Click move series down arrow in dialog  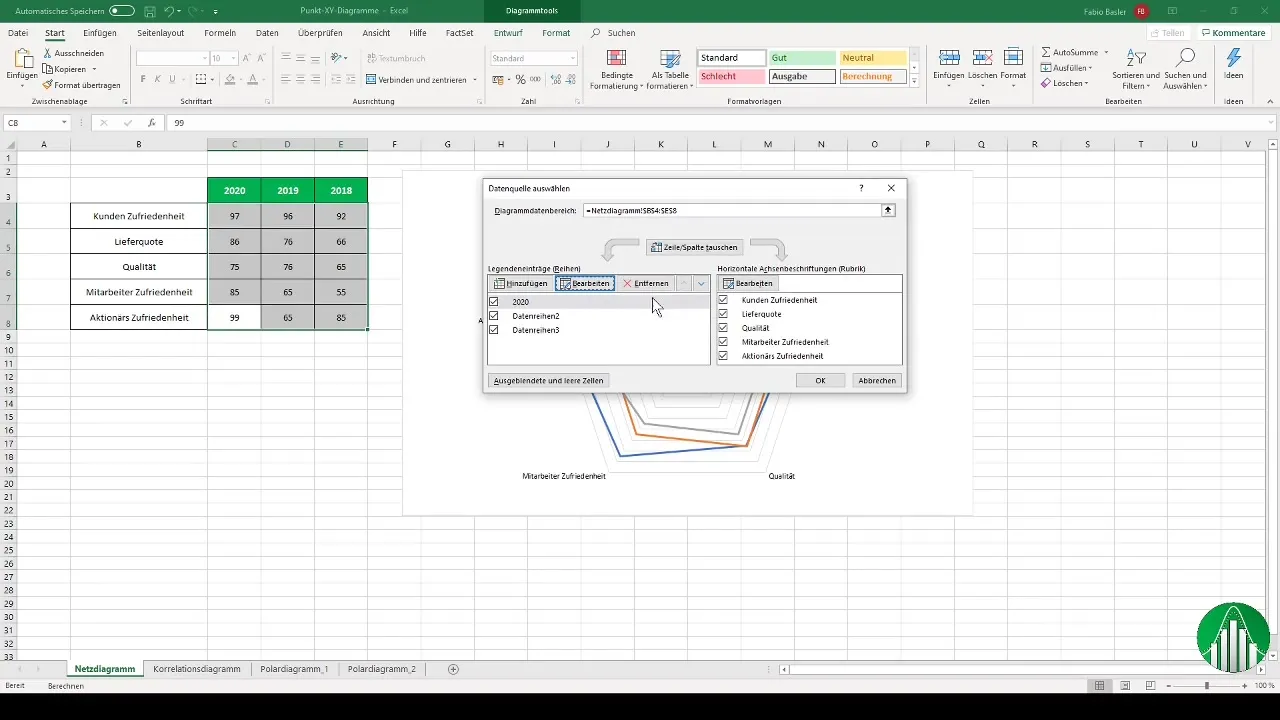pyautogui.click(x=701, y=284)
